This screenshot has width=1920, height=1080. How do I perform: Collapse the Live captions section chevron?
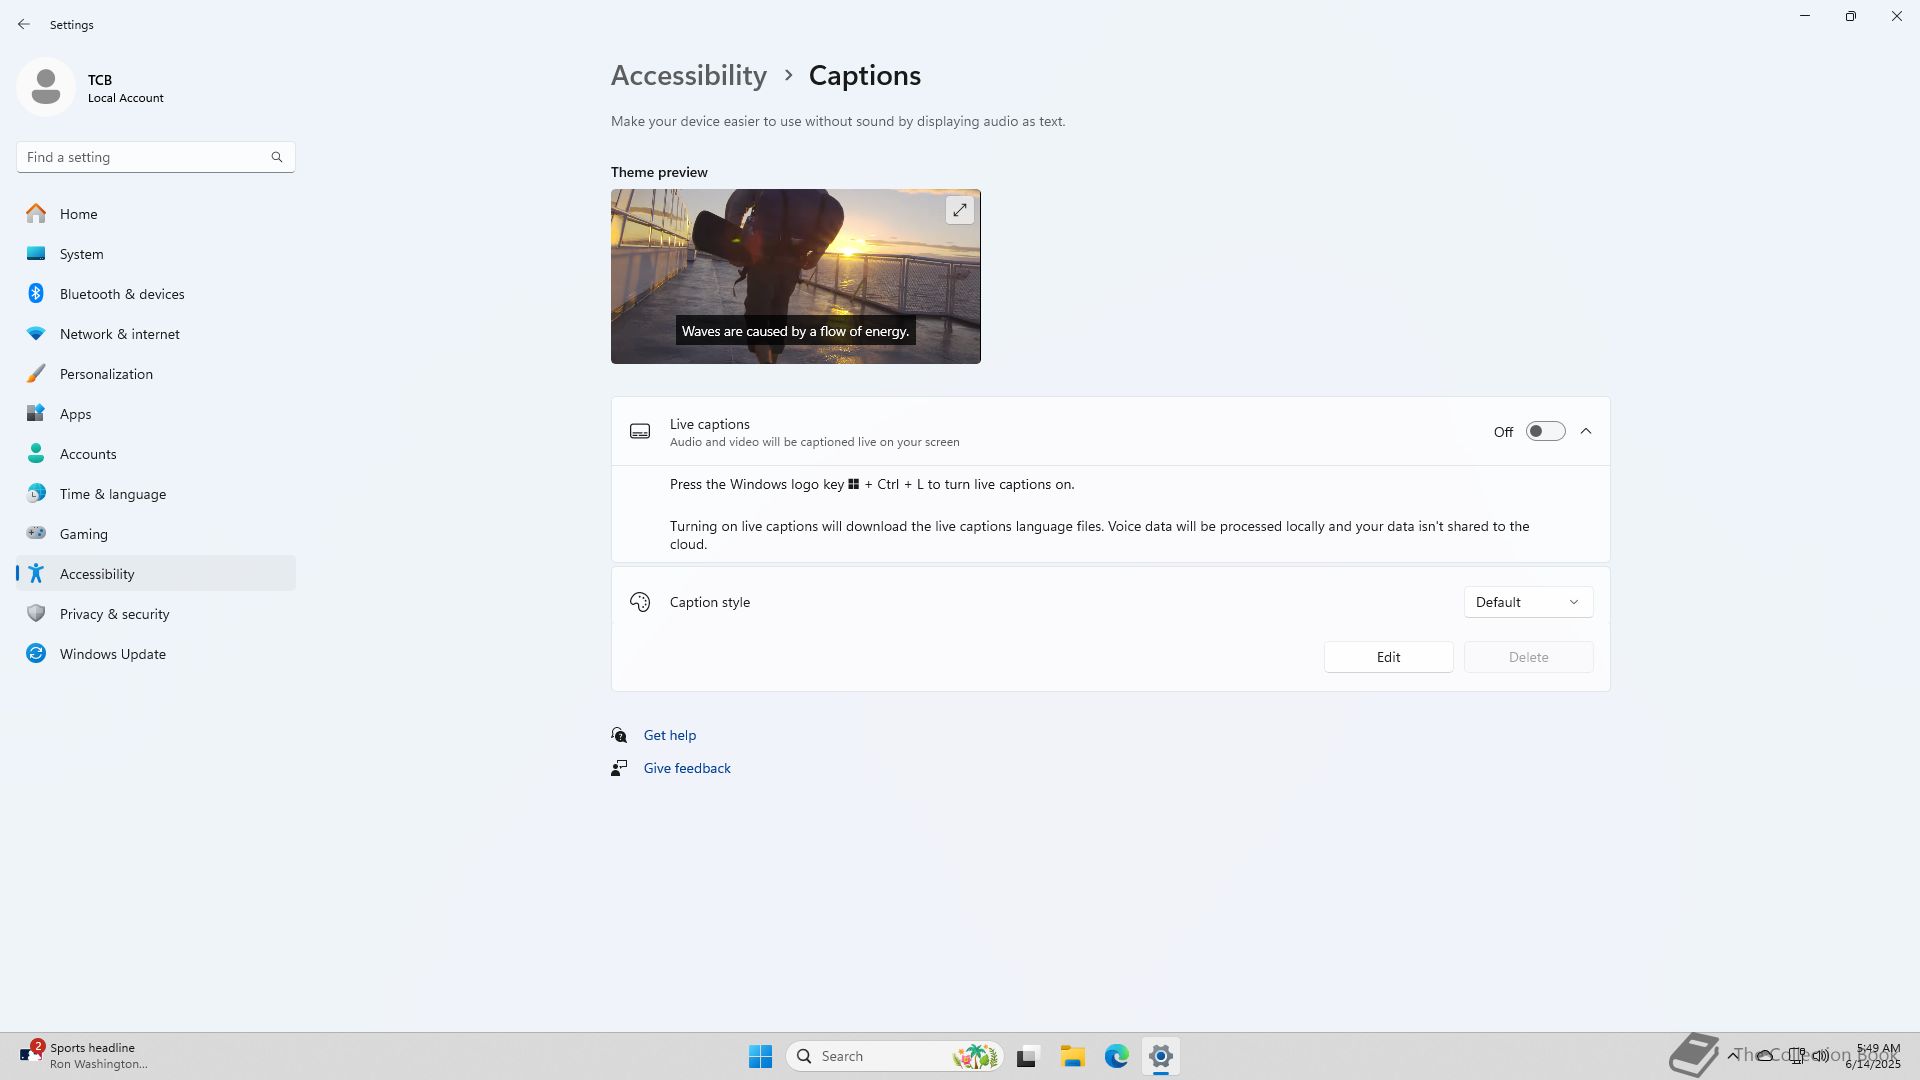tap(1586, 432)
